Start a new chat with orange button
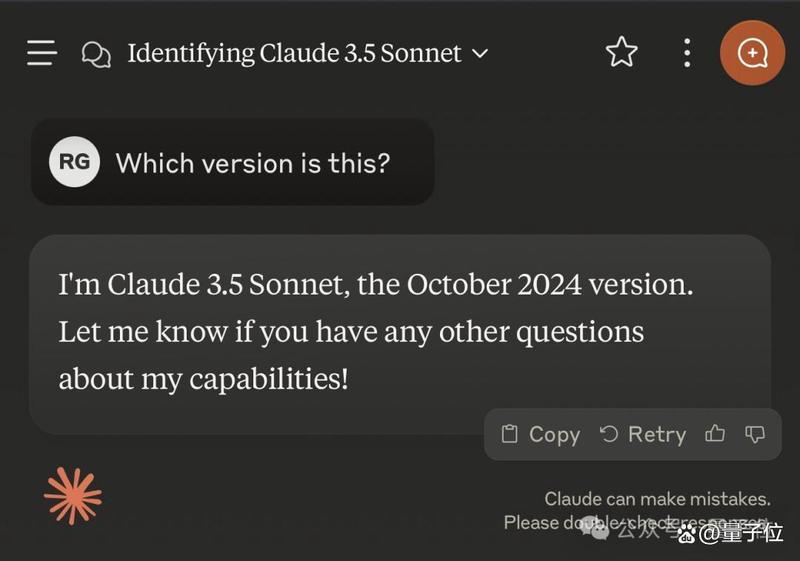Screen dimensions: 800x561 tap(752, 53)
